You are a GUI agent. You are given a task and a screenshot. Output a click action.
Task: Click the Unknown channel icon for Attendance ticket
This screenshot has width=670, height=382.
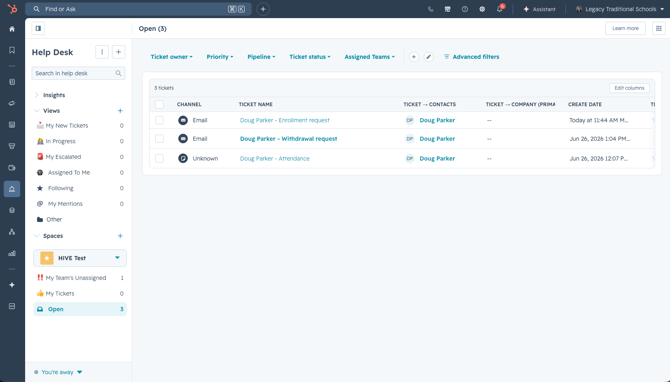[x=183, y=159]
